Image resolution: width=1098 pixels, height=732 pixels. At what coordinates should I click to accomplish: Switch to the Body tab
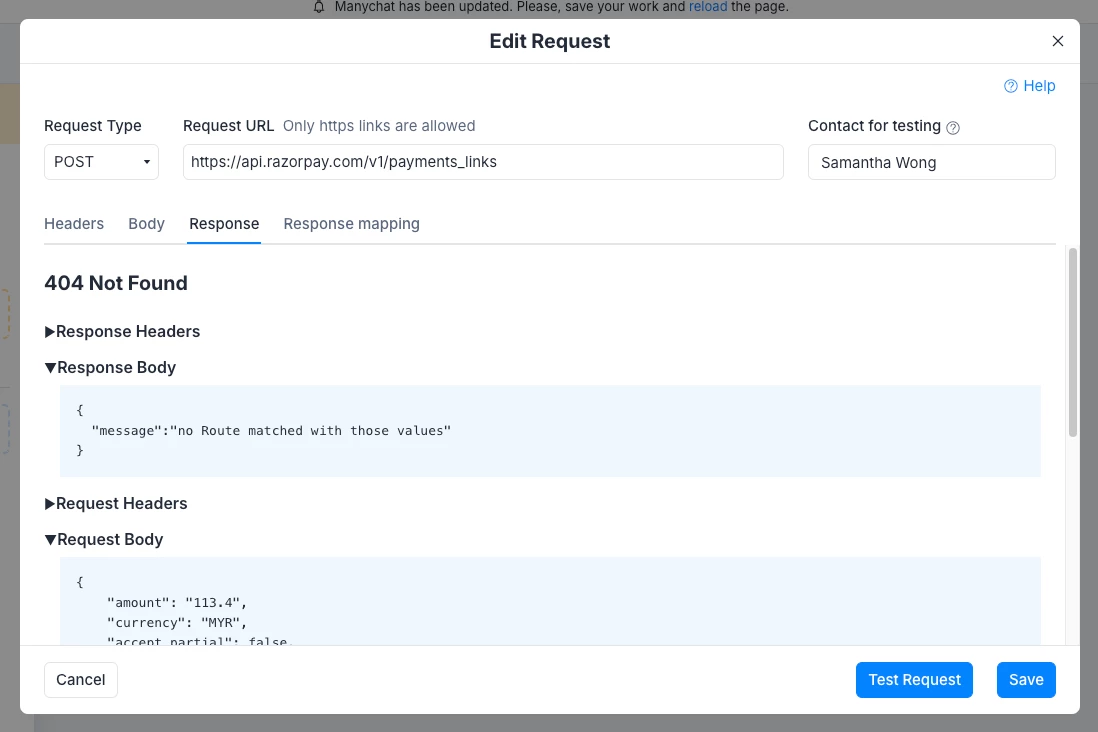[x=146, y=223]
